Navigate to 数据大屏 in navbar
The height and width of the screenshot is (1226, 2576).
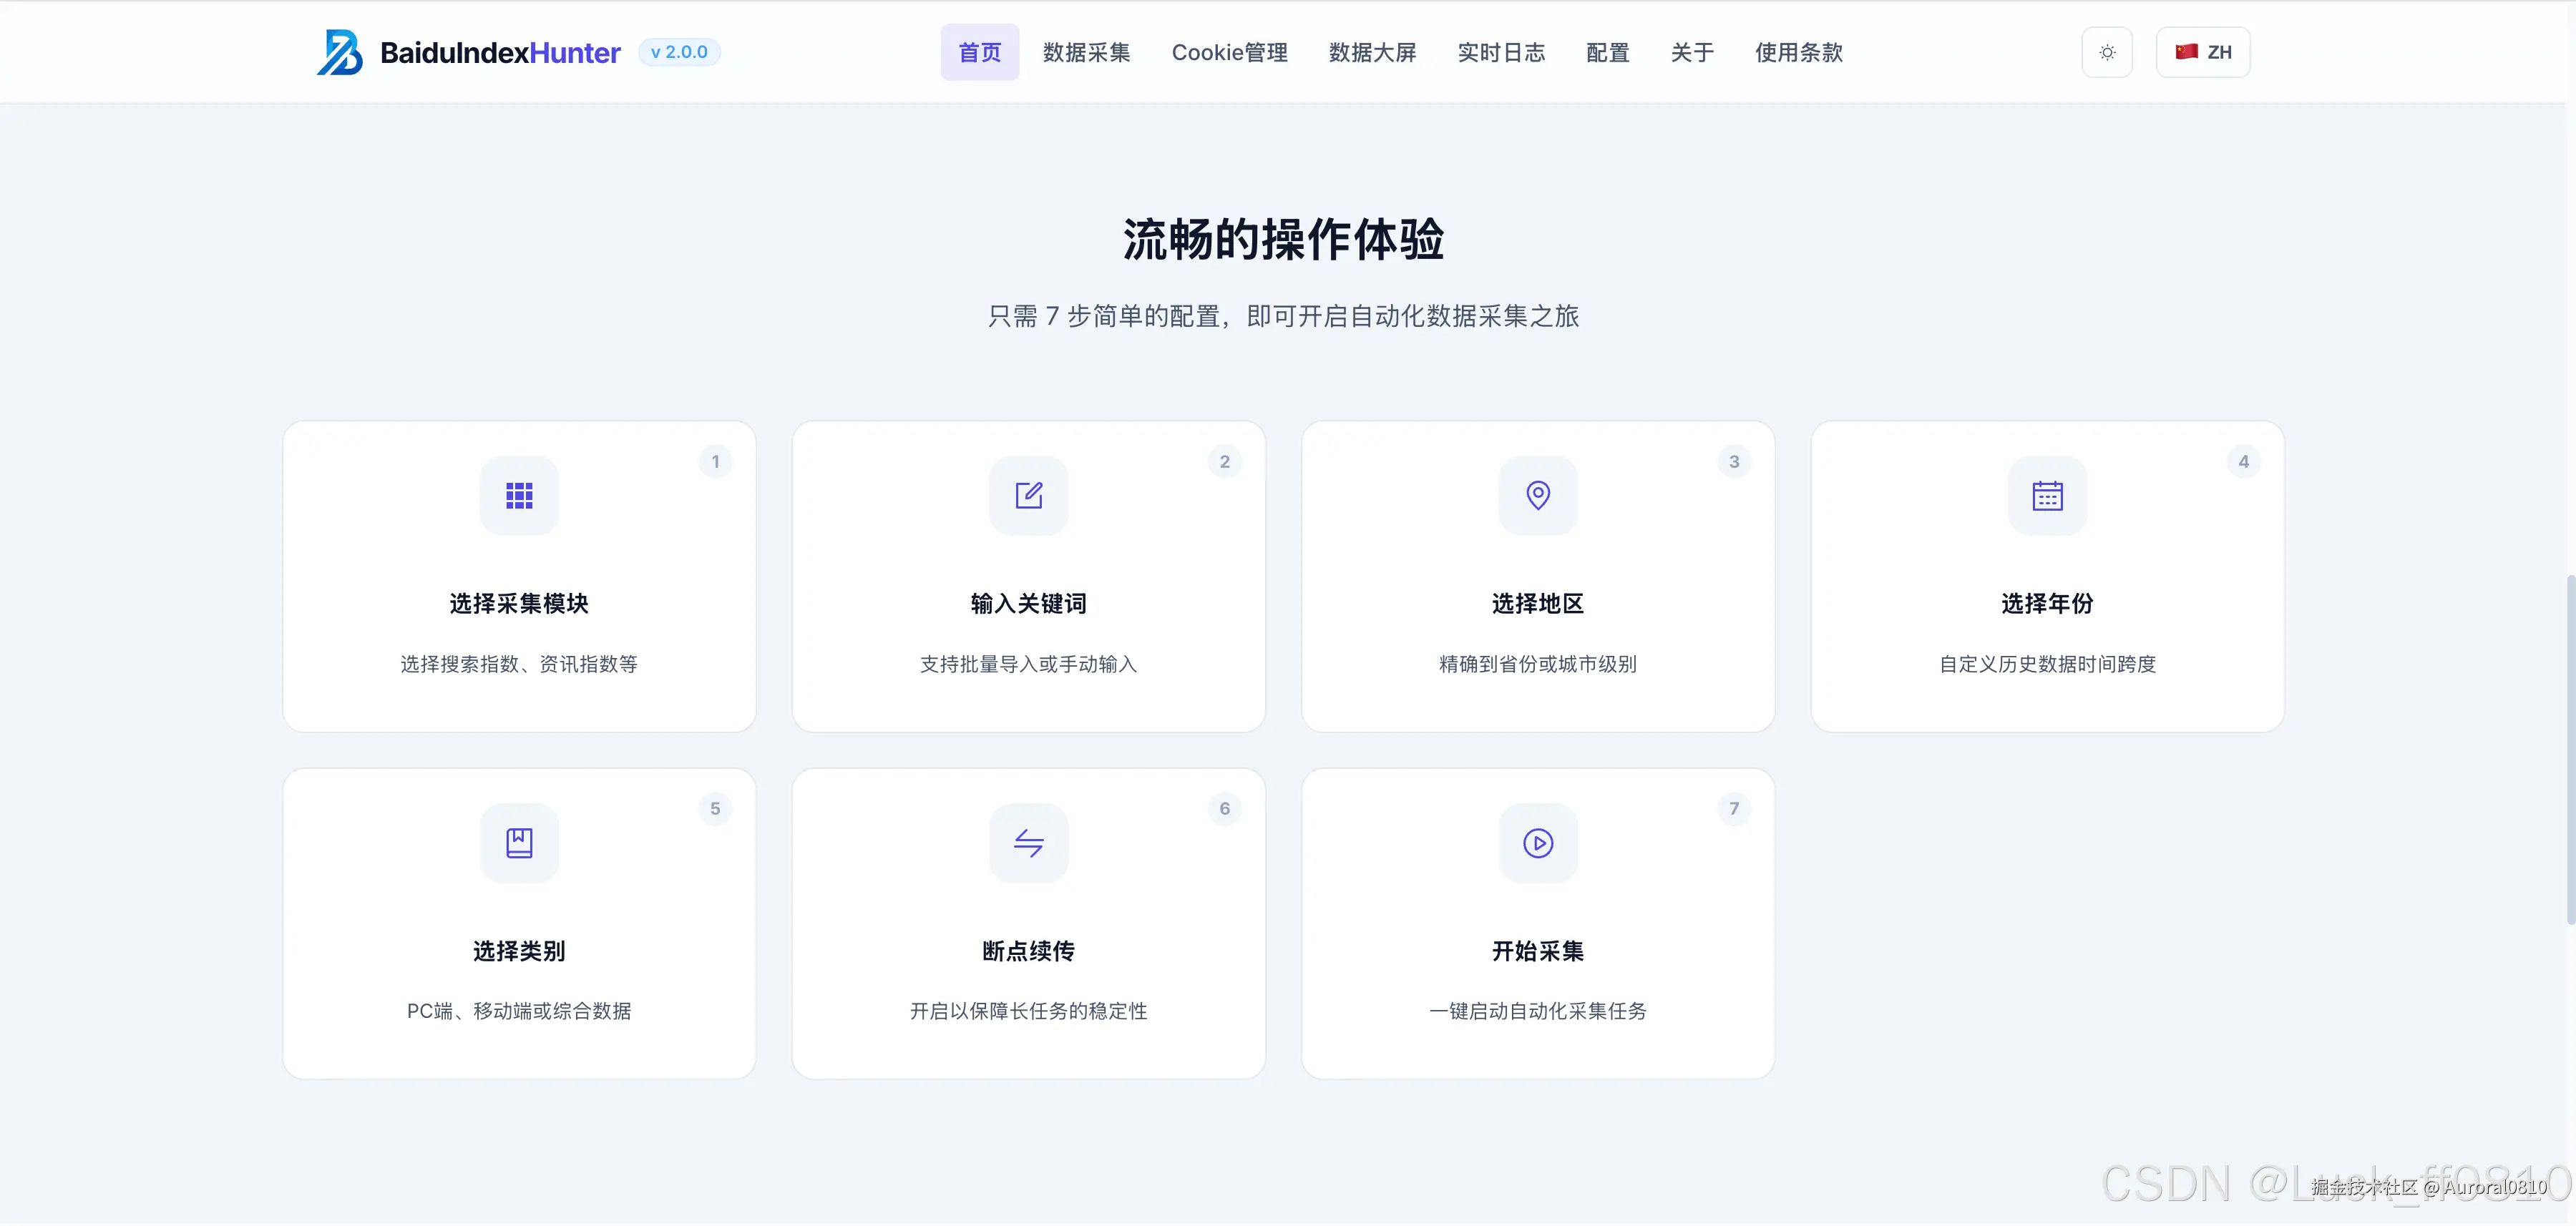(x=1372, y=52)
